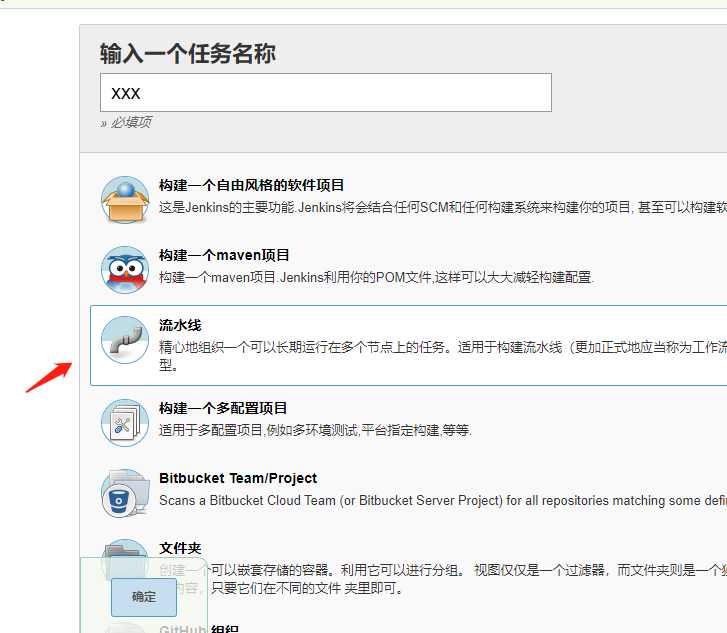The height and width of the screenshot is (633, 727).
Task: Click the freestyle project box icon
Action: point(125,200)
